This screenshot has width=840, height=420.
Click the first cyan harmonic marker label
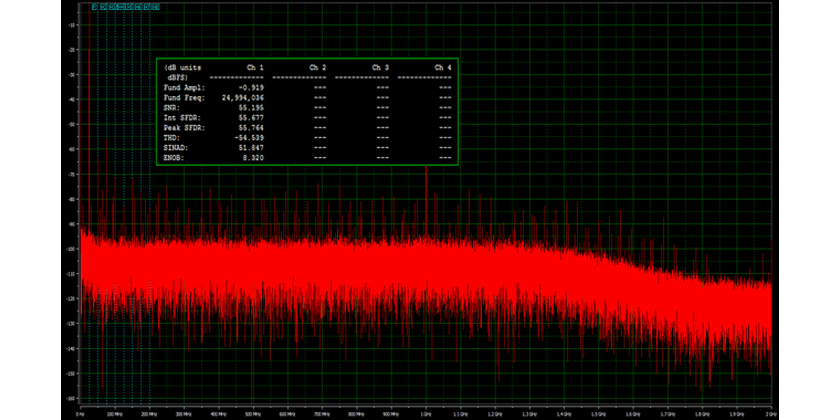(x=94, y=6)
